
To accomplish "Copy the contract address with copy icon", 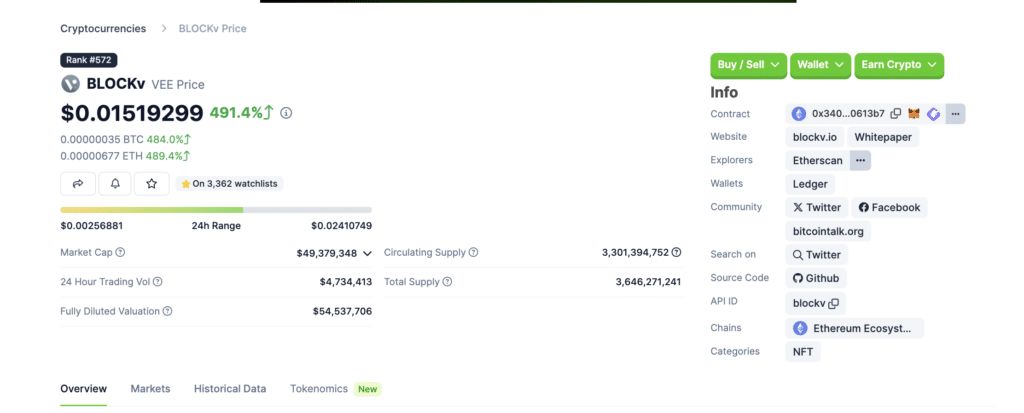I will (895, 114).
